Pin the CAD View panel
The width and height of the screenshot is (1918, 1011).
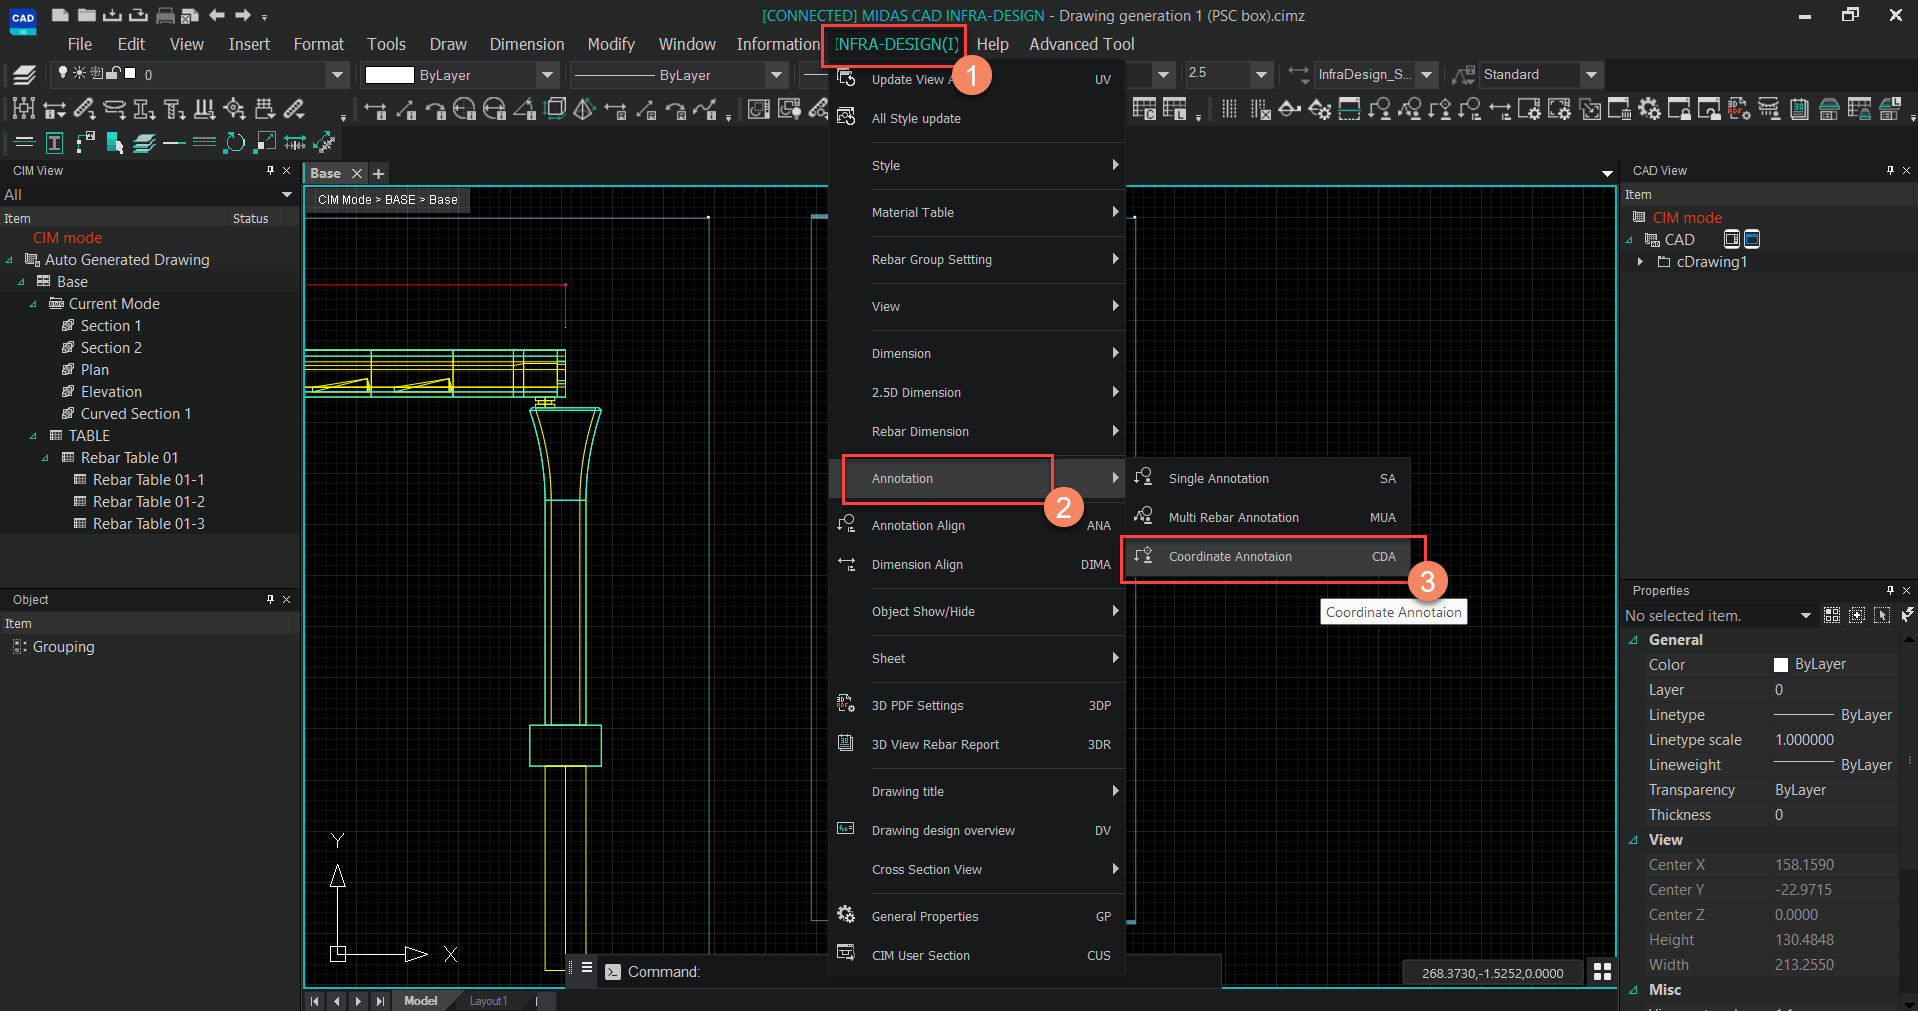[x=1890, y=171]
